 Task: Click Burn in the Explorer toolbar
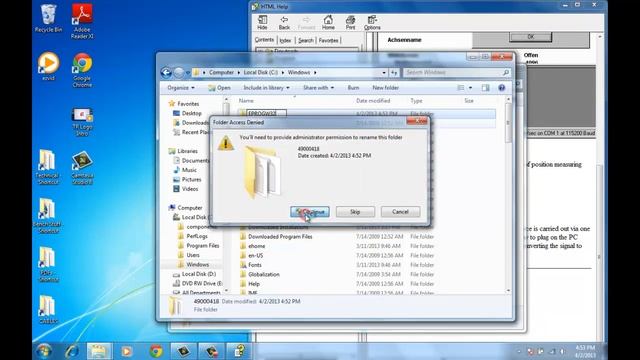[353, 88]
